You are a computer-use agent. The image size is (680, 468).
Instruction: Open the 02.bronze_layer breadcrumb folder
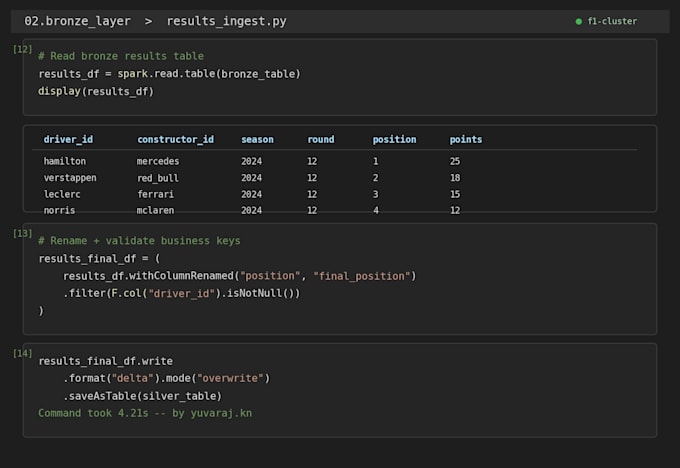77,21
